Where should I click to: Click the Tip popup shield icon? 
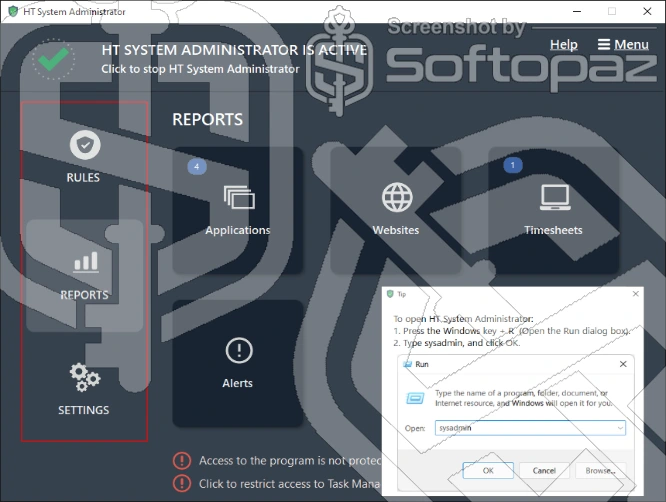(x=390, y=294)
